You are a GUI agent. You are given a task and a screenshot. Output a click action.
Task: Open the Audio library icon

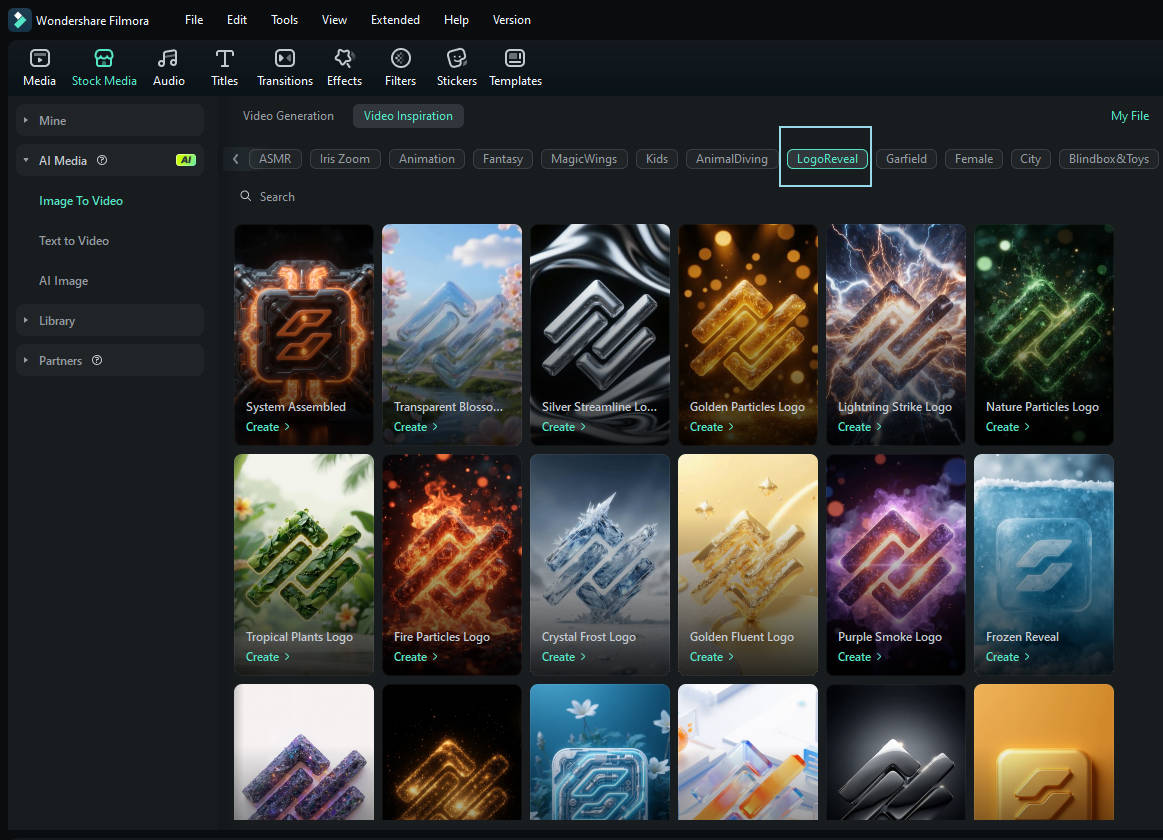168,59
